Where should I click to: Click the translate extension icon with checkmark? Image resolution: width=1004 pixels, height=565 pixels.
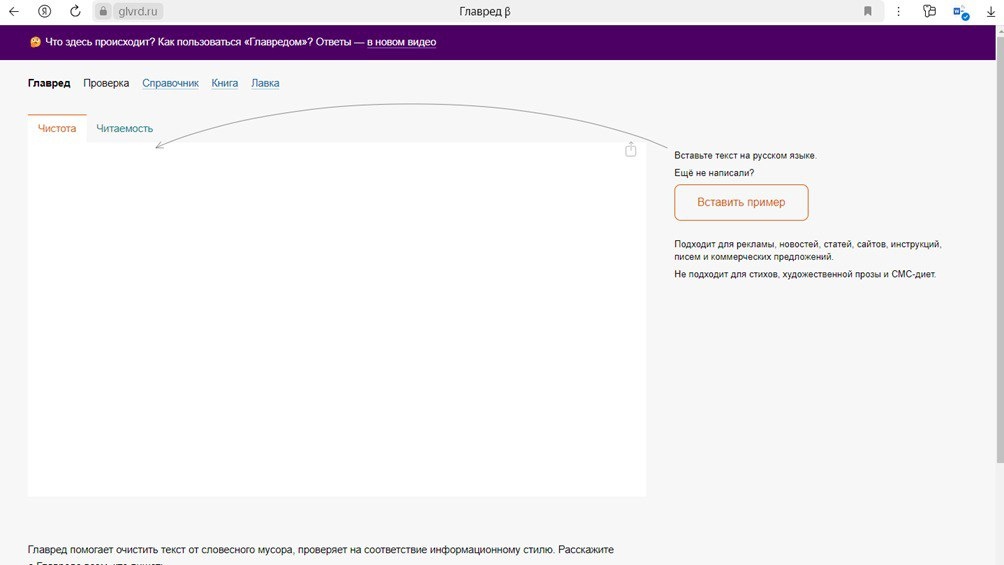coord(960,12)
